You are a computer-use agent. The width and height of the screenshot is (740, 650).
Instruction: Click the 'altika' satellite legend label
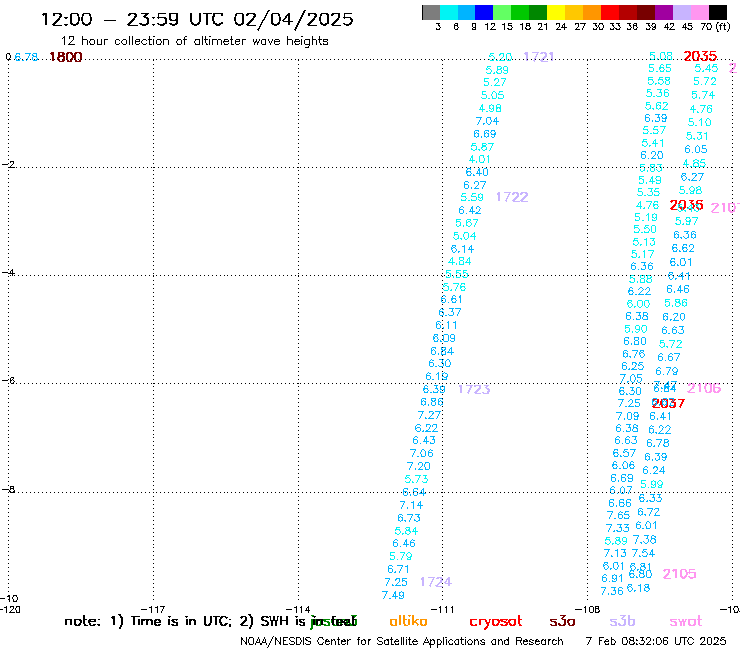tap(408, 621)
